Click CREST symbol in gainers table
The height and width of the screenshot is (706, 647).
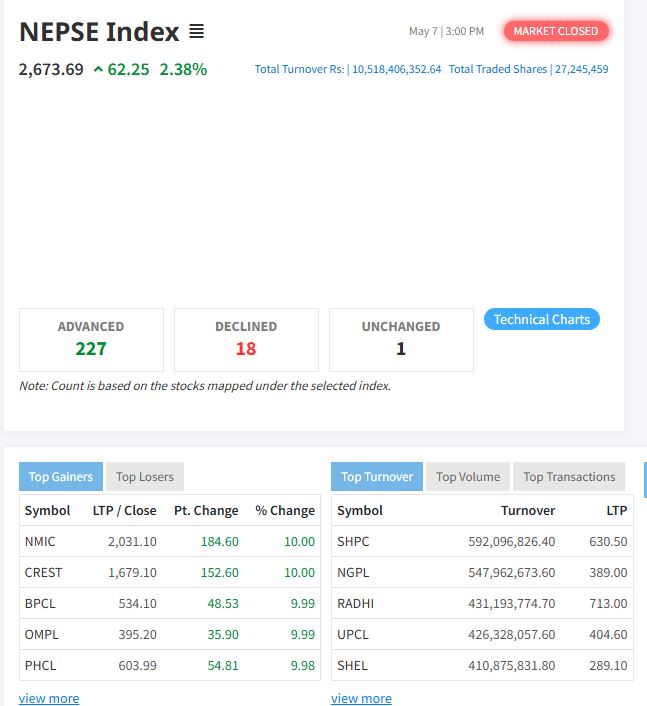coord(43,572)
